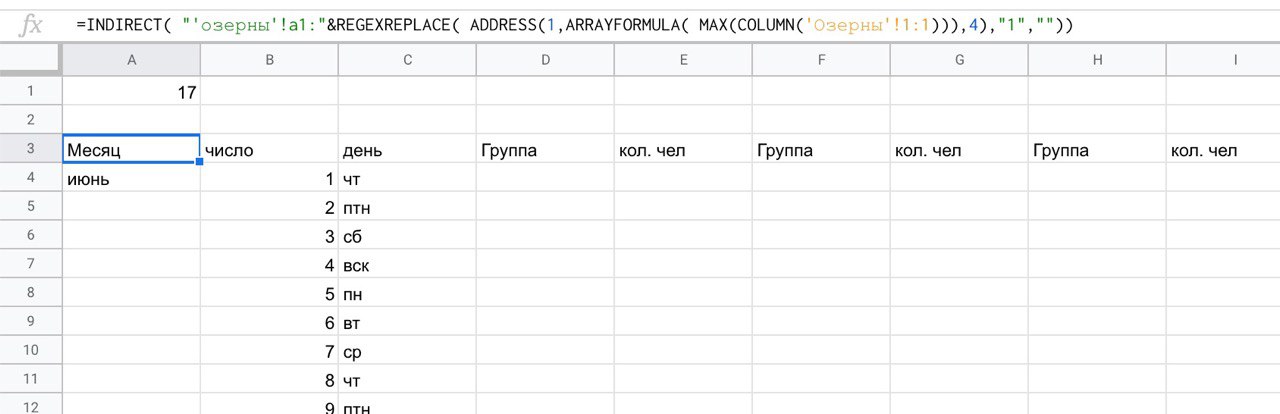Click the 'сб' cell

click(x=407, y=236)
